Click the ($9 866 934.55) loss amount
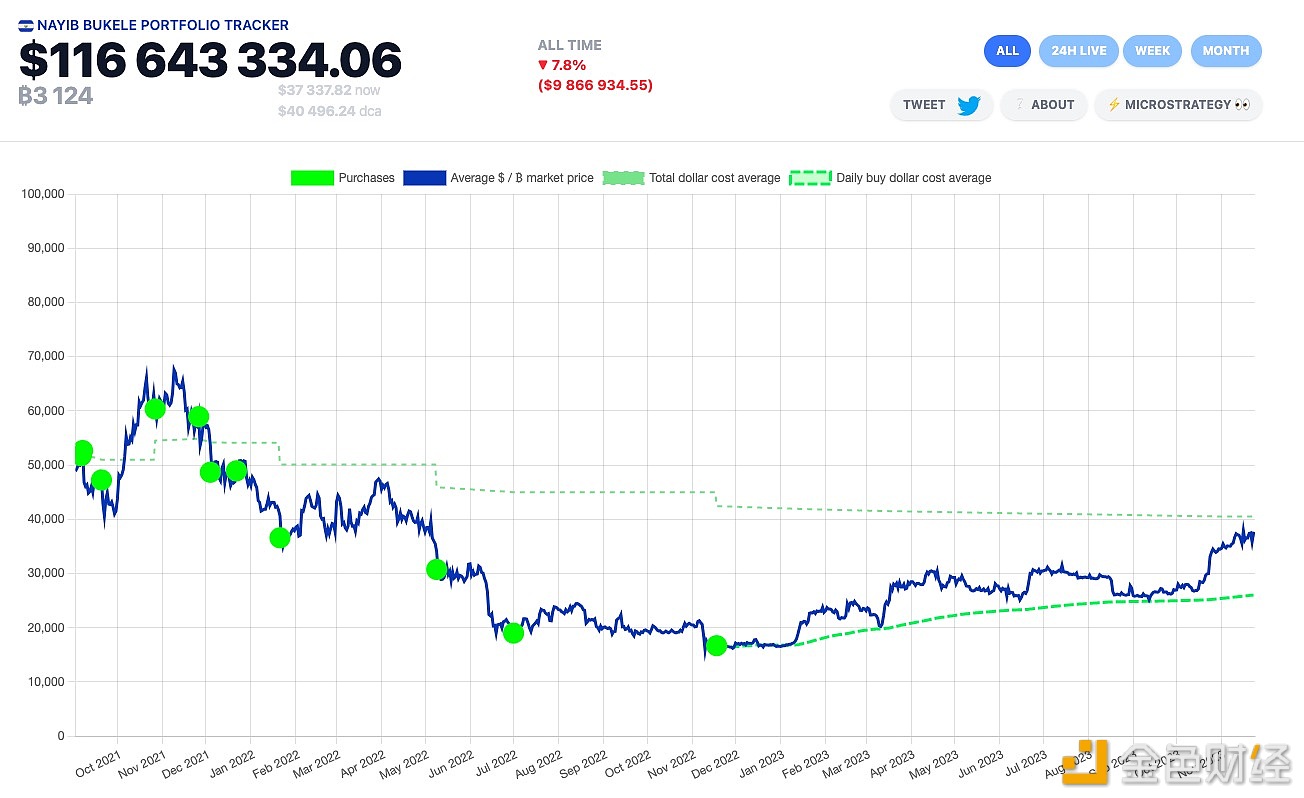Screen dimensions: 1304x798 coord(595,85)
